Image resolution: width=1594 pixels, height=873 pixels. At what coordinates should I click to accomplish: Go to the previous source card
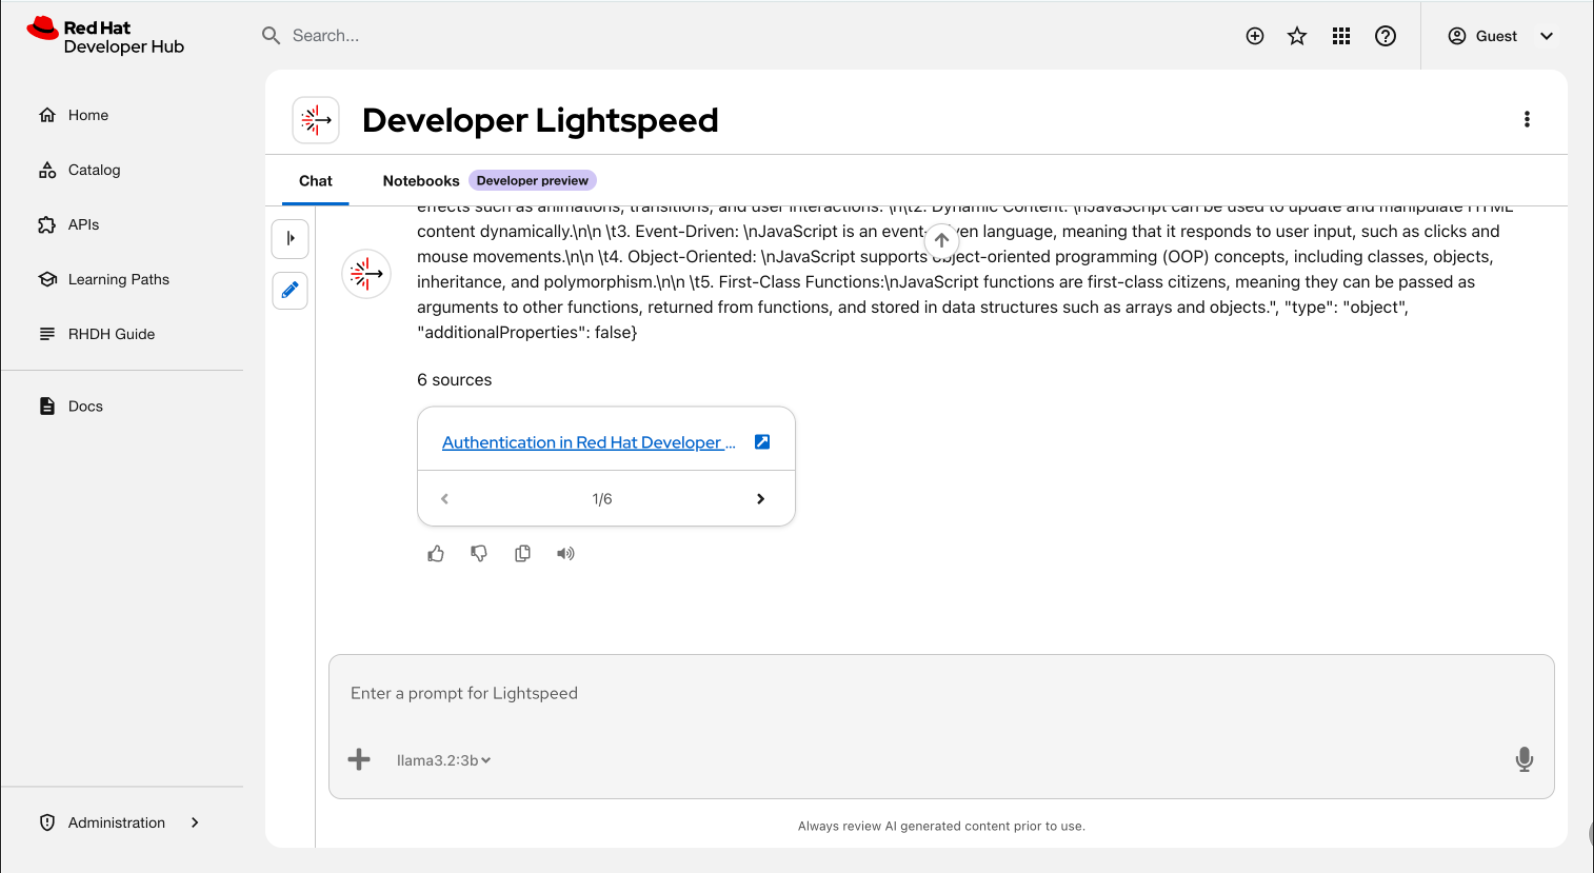[x=445, y=499]
